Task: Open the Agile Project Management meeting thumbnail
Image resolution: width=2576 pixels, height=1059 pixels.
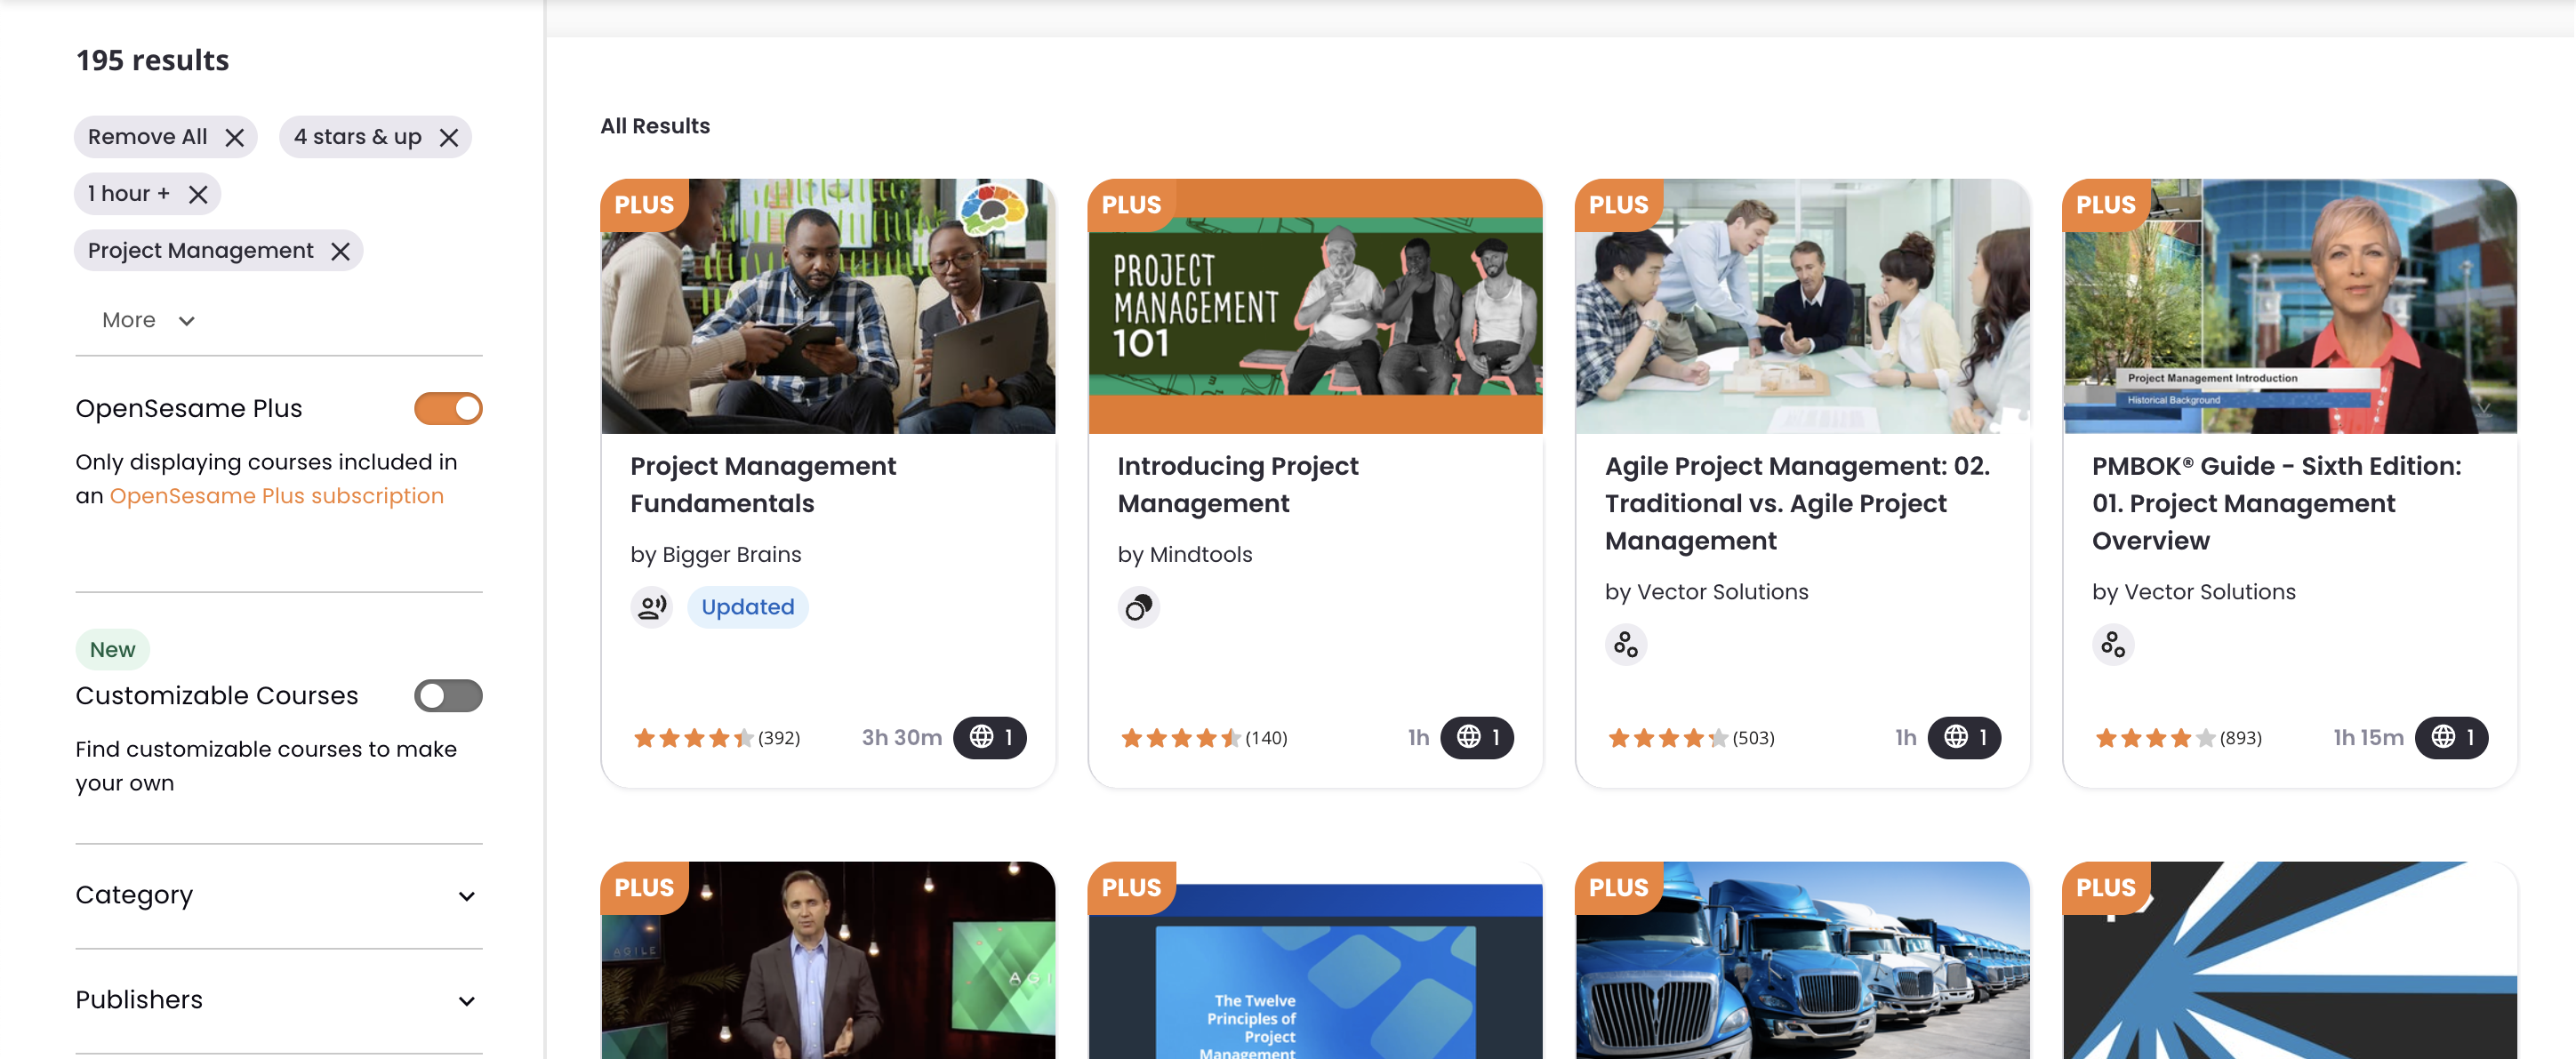Action: (x=1802, y=306)
